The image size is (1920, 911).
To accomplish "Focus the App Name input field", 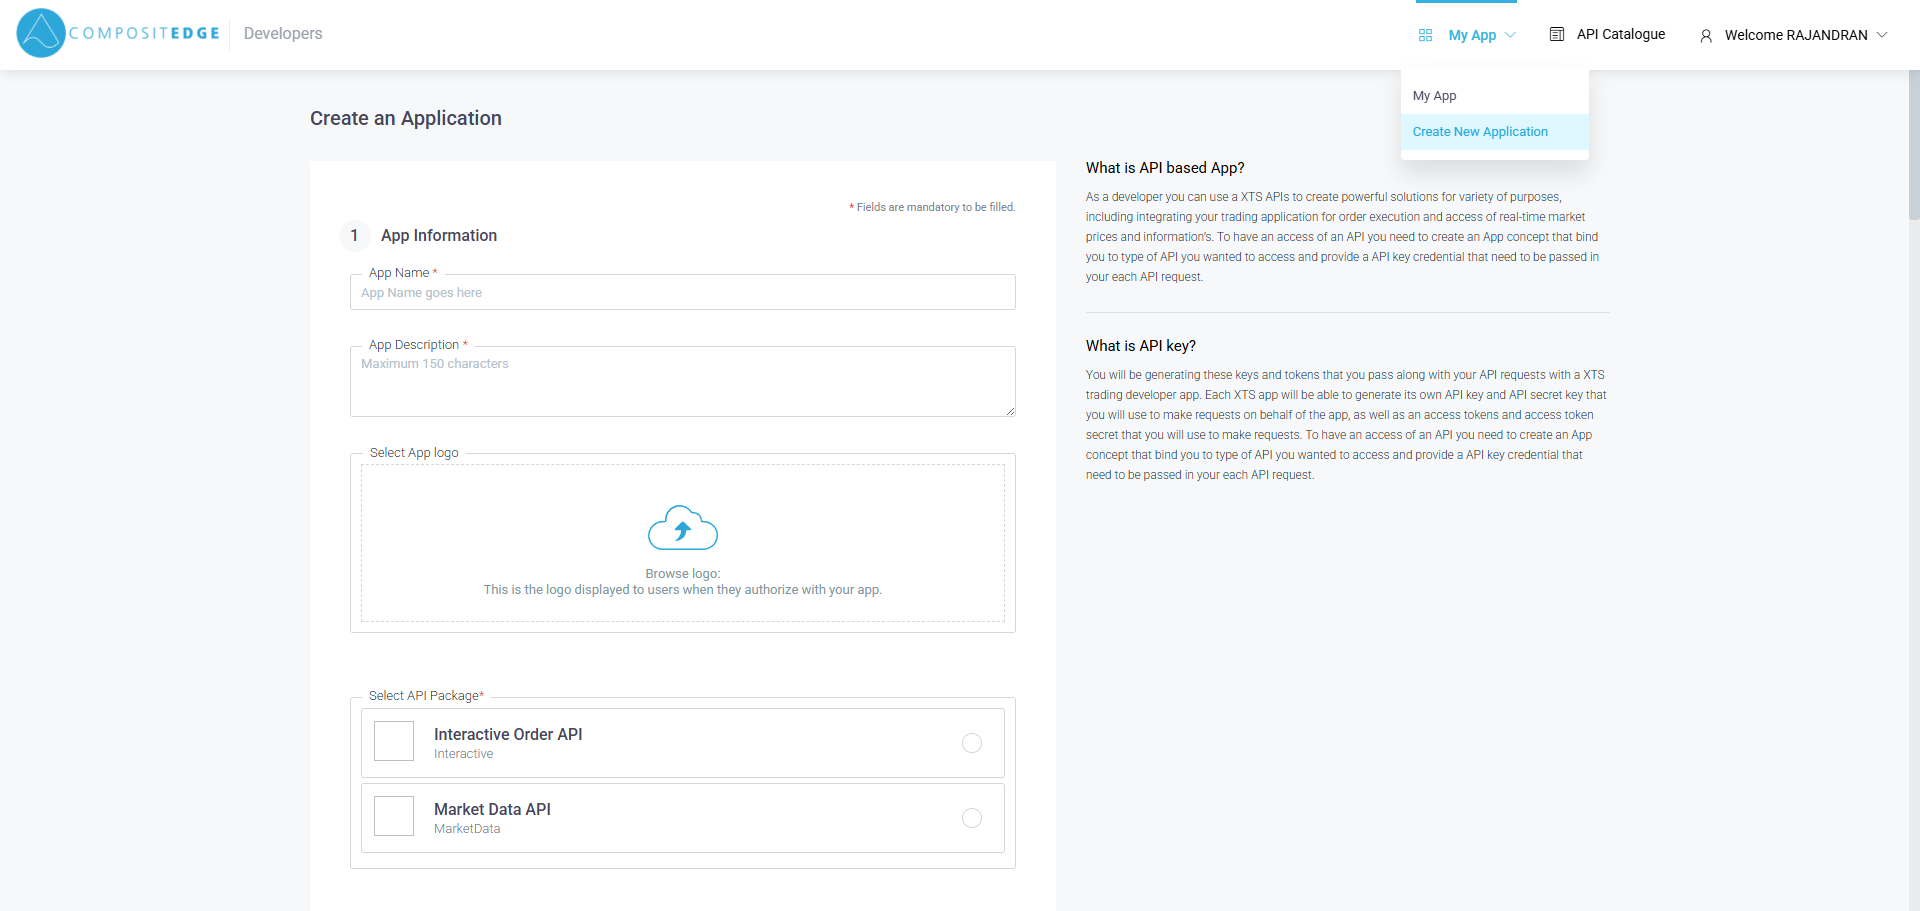I will (x=682, y=293).
